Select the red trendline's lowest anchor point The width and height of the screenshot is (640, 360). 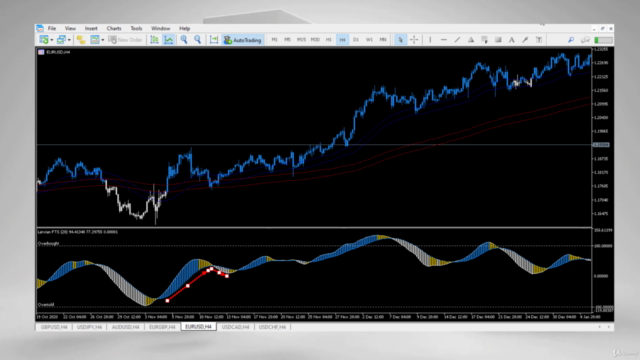pos(167,301)
